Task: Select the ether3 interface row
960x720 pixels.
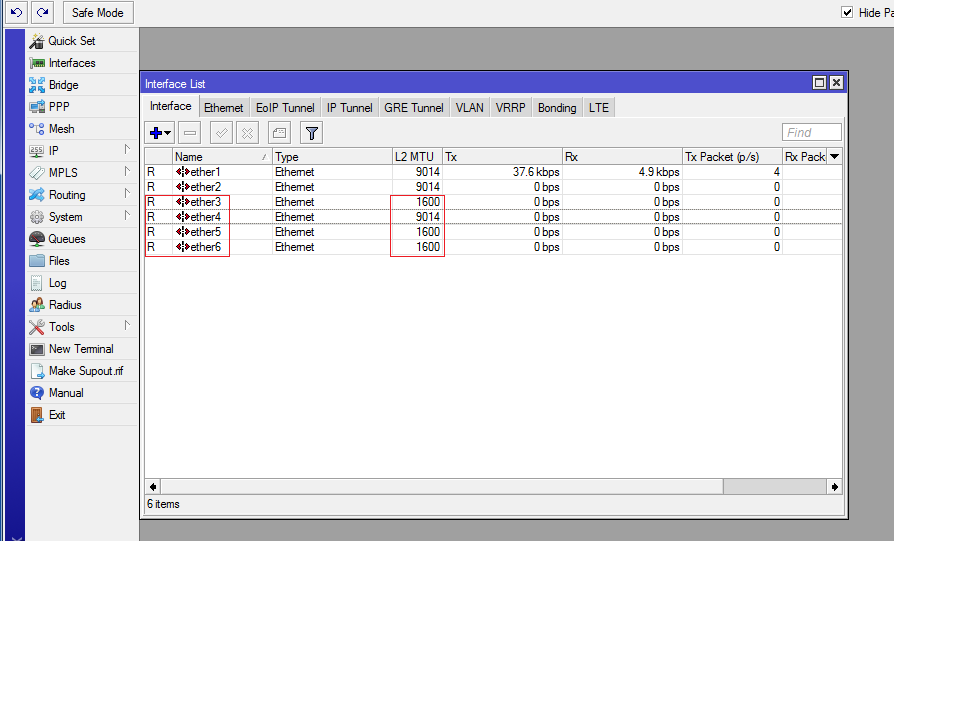Action: 493,202
